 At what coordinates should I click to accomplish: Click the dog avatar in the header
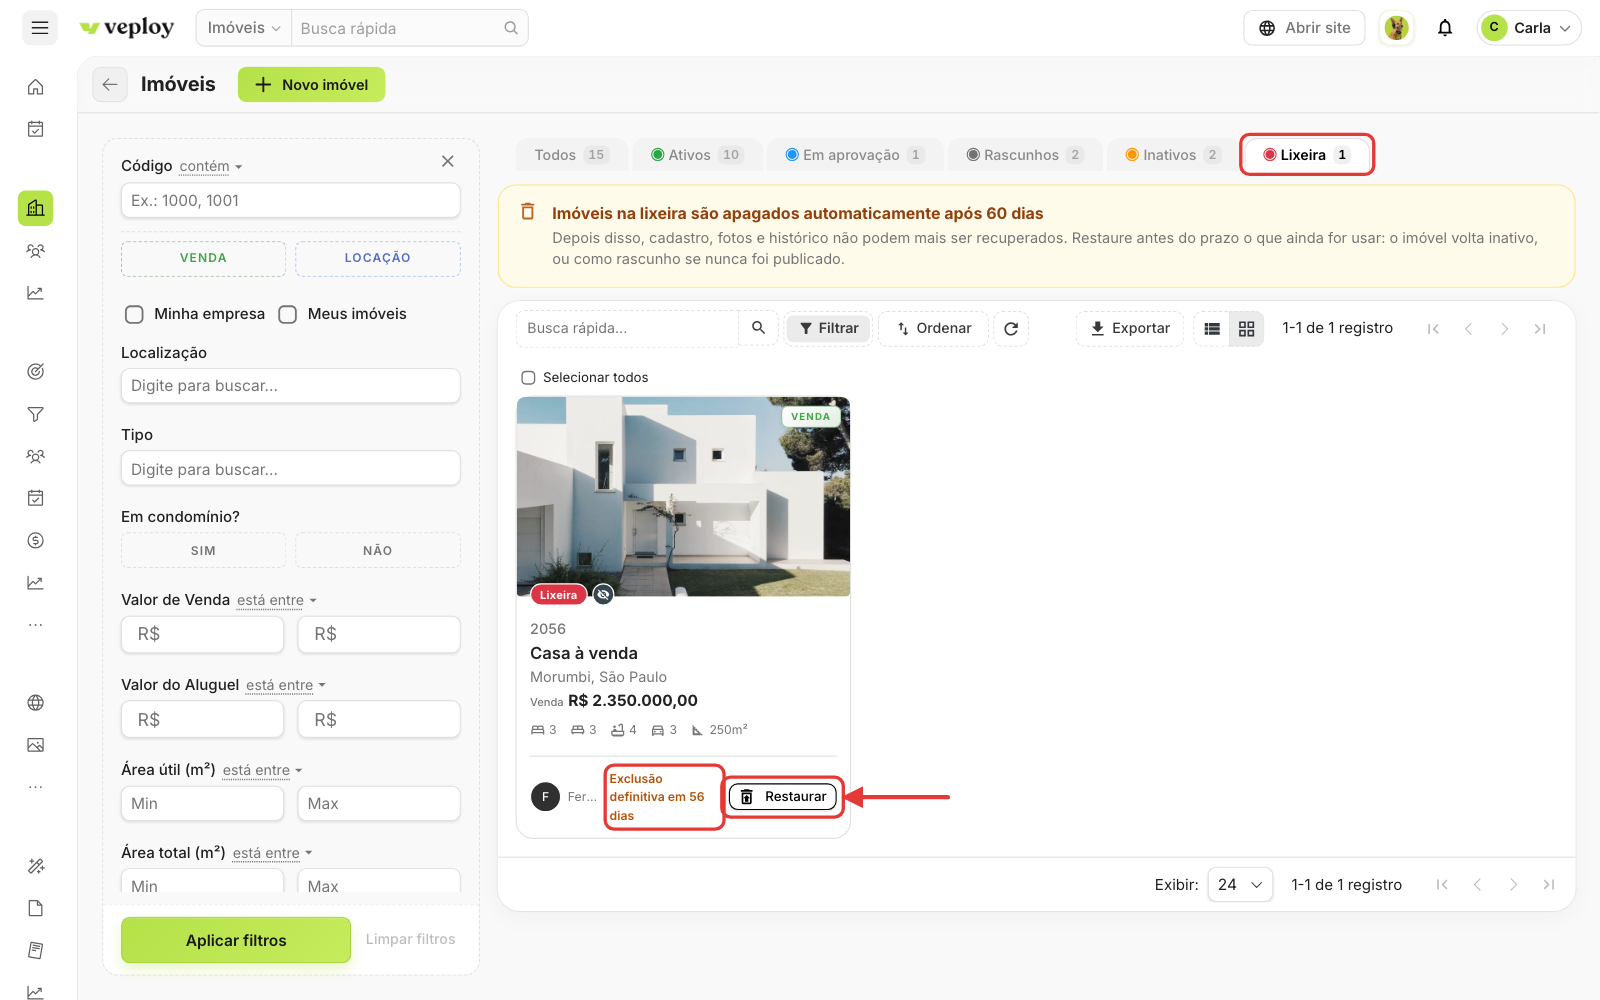(x=1397, y=28)
